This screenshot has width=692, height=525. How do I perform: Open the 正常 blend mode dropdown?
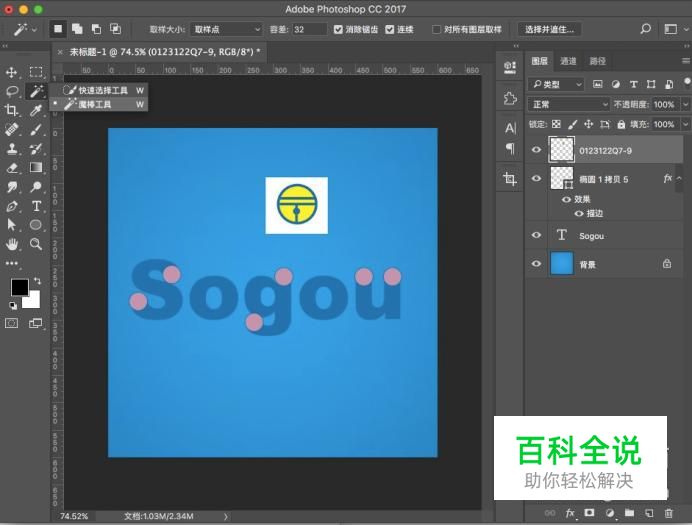[569, 105]
